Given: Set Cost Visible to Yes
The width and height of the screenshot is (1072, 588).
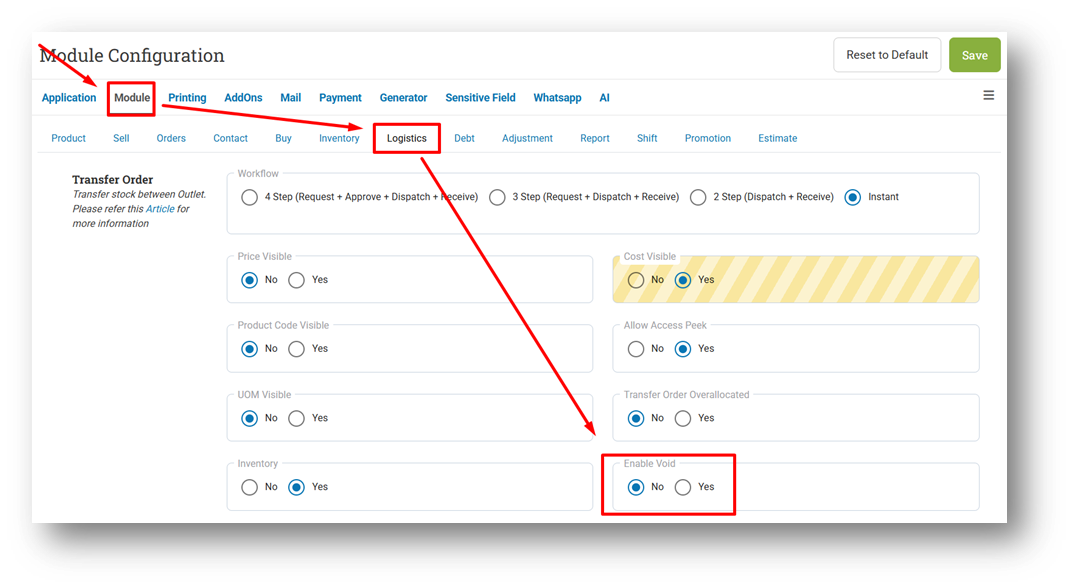Looking at the screenshot, I should [682, 280].
